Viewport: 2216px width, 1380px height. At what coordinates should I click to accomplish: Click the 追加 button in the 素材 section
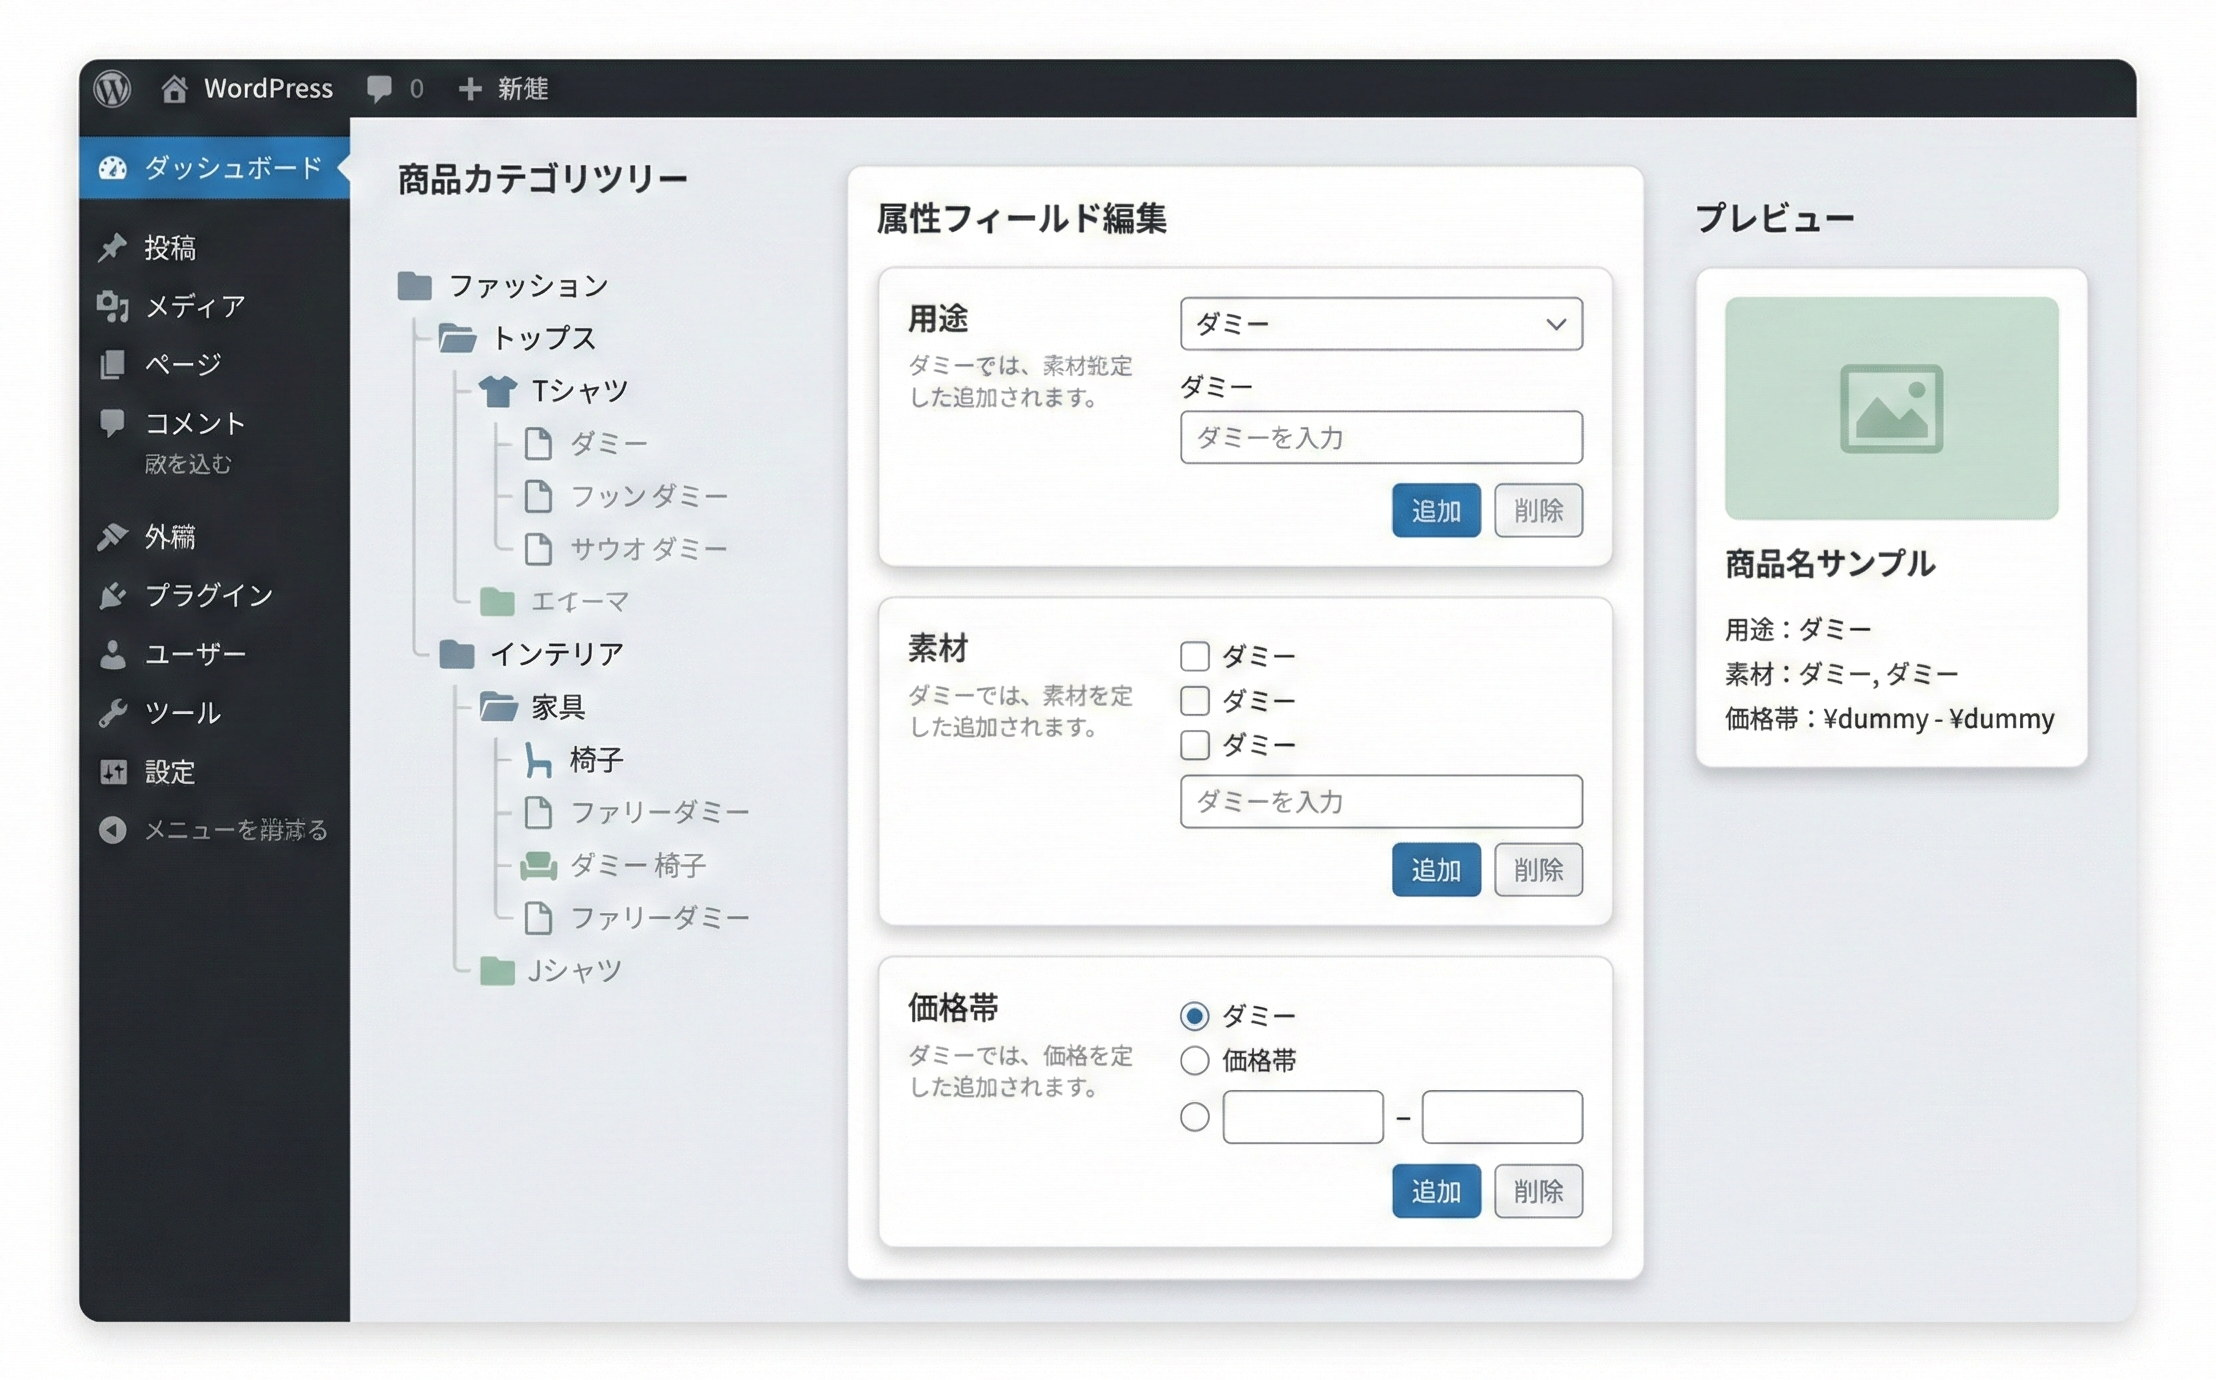[x=1436, y=870]
